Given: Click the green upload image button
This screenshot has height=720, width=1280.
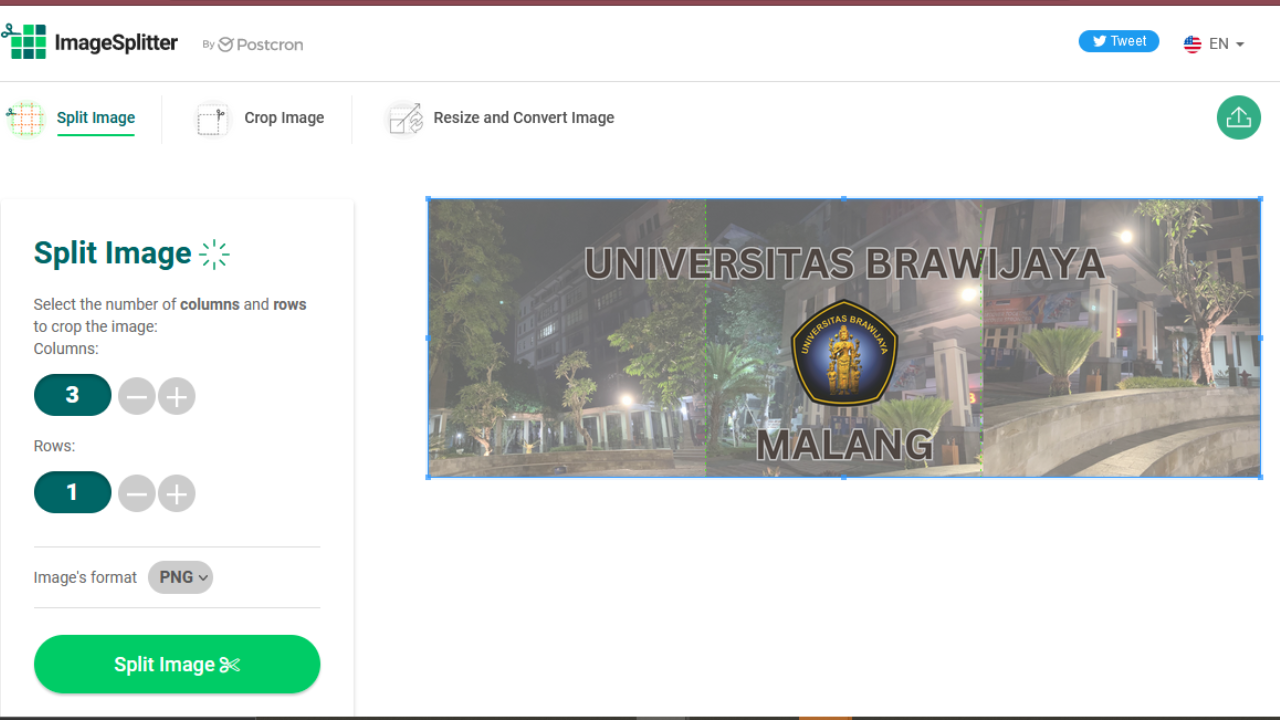Looking at the screenshot, I should [x=1238, y=117].
